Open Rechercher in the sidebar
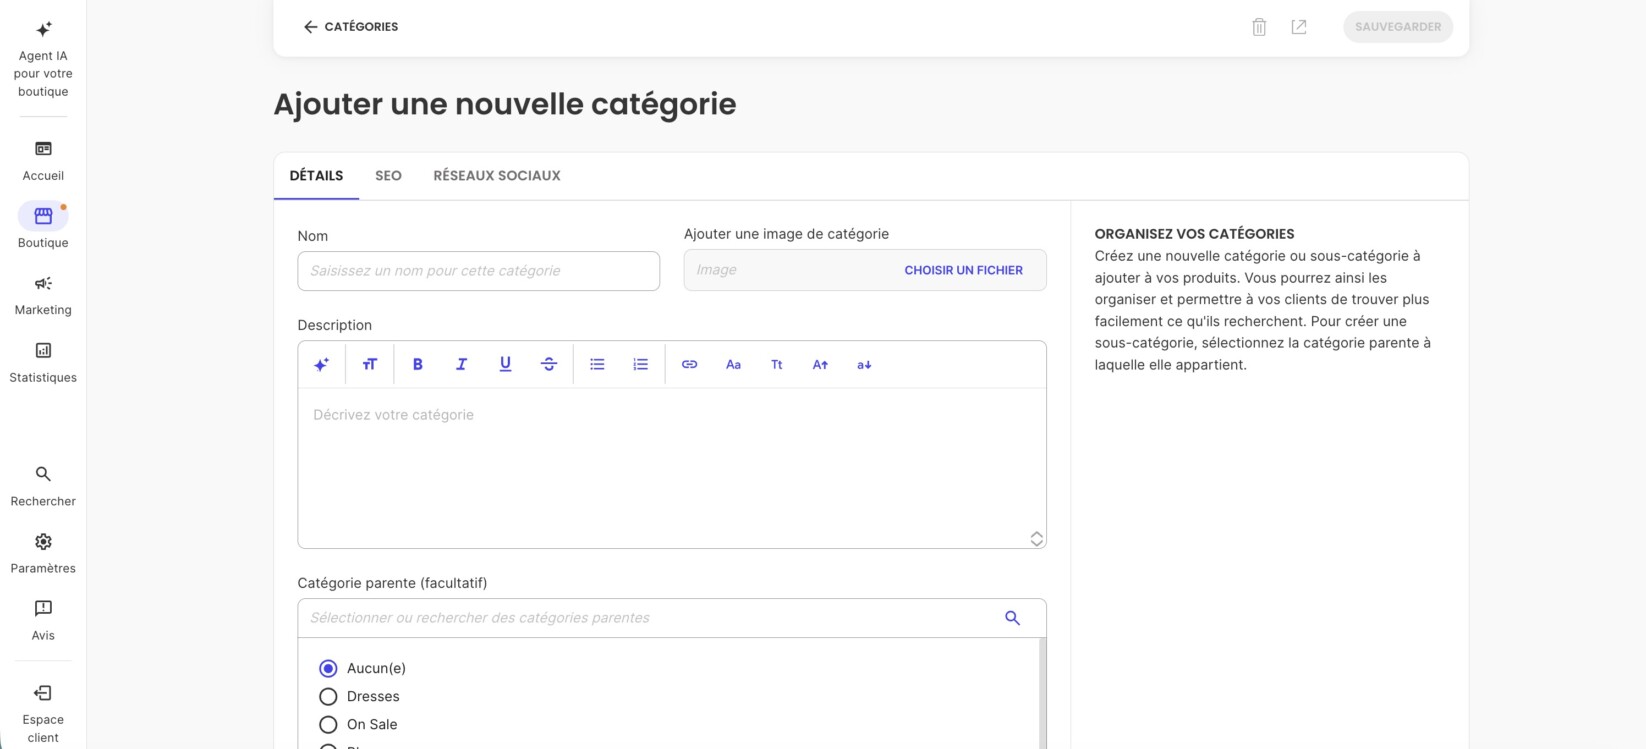 pyautogui.click(x=43, y=486)
